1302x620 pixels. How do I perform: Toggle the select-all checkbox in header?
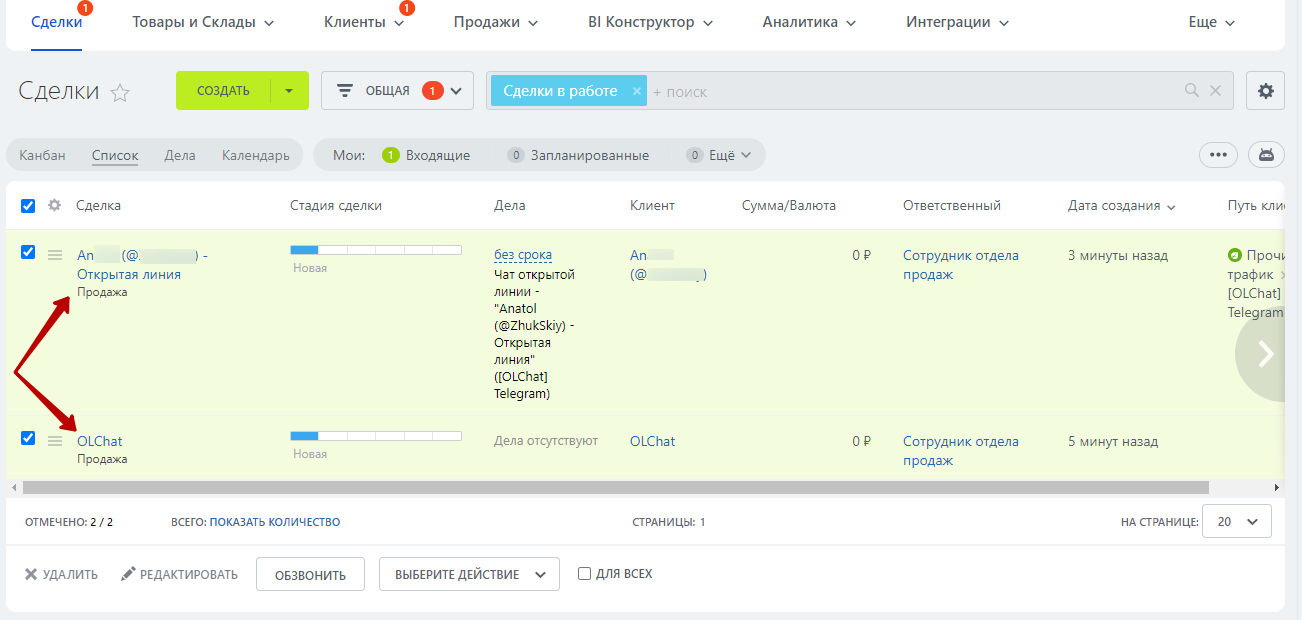[28, 206]
